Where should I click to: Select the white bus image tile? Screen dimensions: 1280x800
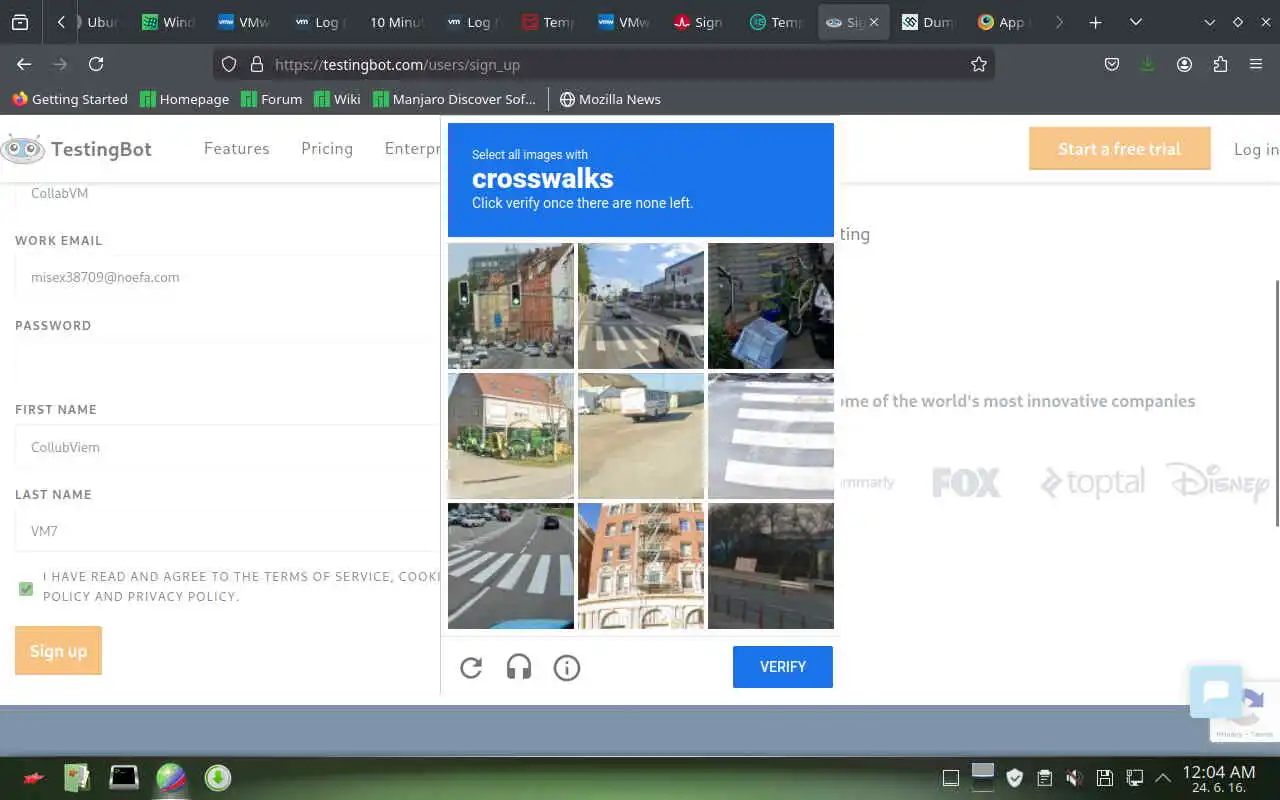641,436
